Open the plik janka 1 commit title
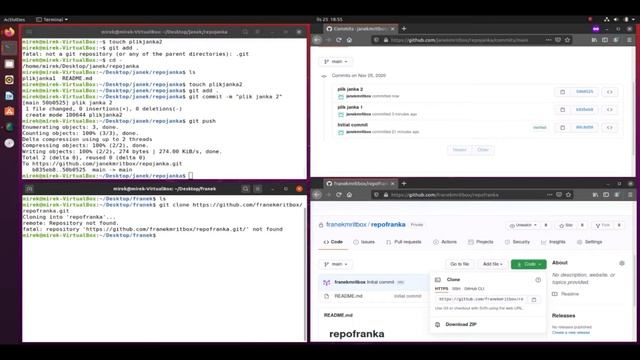The height and width of the screenshot is (360, 640). 349,107
